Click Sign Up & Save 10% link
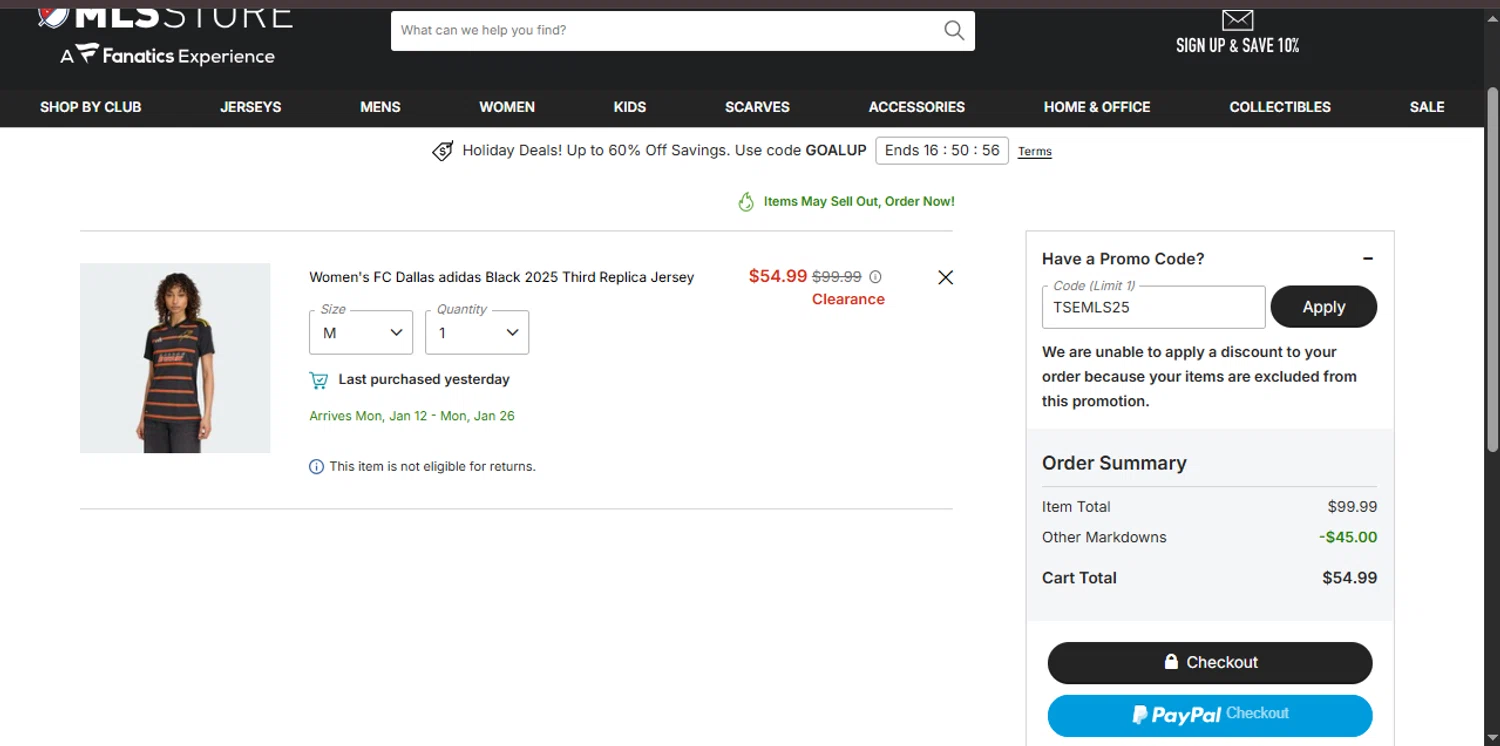Image resolution: width=1500 pixels, height=746 pixels. [x=1238, y=45]
